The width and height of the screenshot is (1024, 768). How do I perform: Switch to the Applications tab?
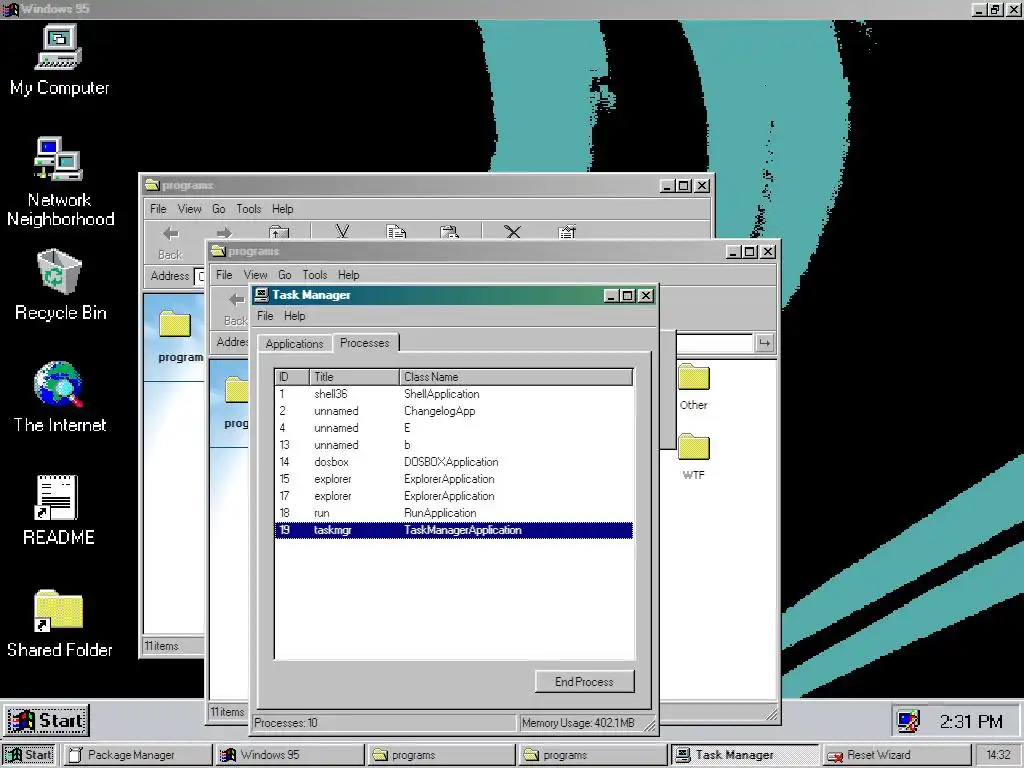pos(294,344)
